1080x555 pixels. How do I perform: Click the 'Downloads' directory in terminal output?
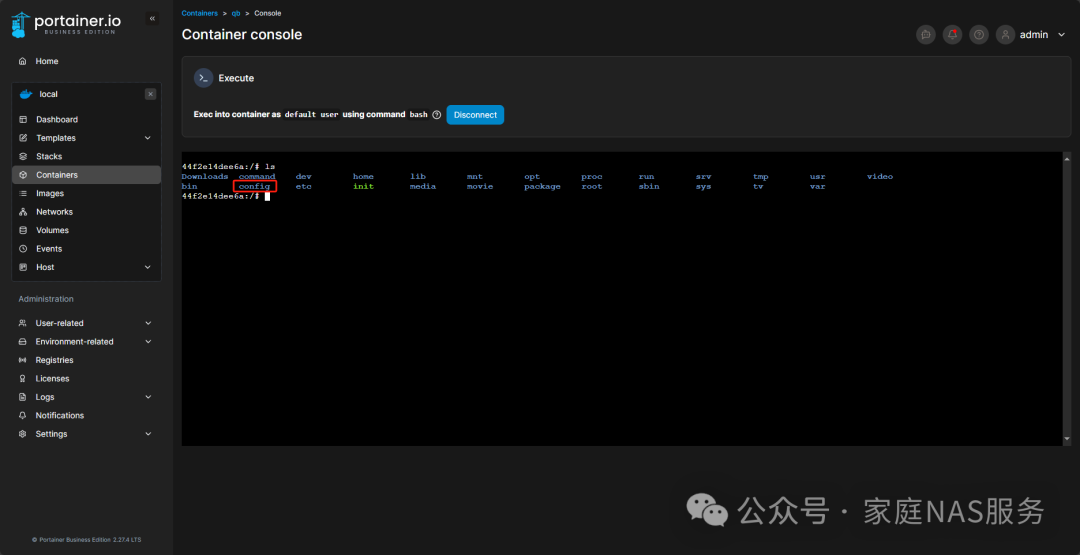tap(205, 176)
